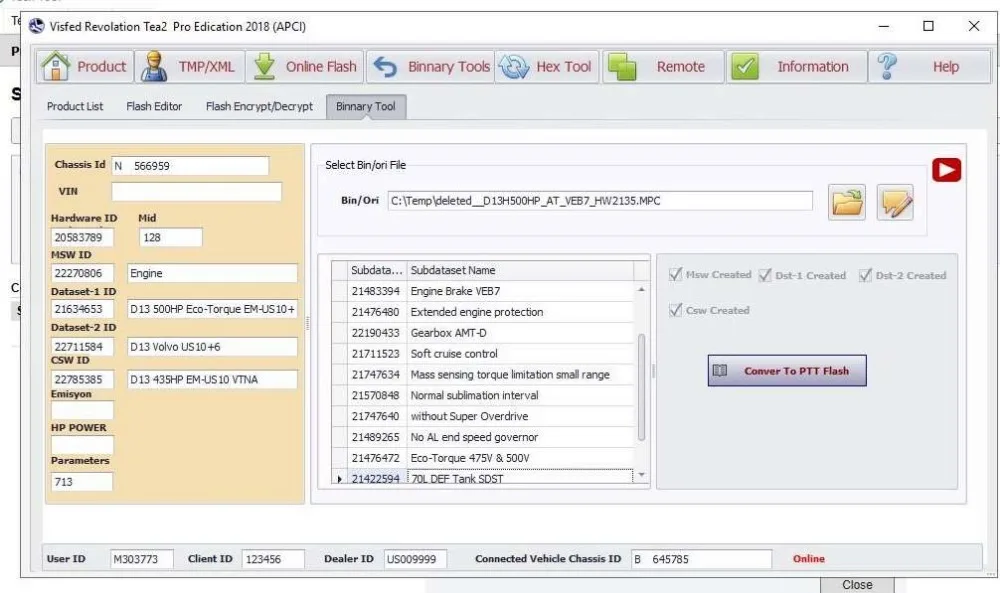1000x593 pixels.
Task: Open the Hex Tool toolbar section
Action: click(x=547, y=66)
